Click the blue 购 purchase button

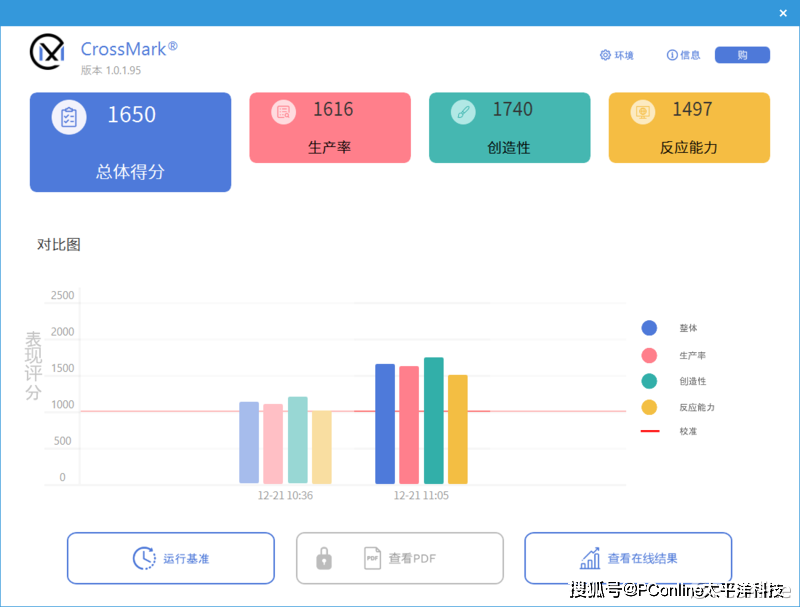click(x=742, y=55)
